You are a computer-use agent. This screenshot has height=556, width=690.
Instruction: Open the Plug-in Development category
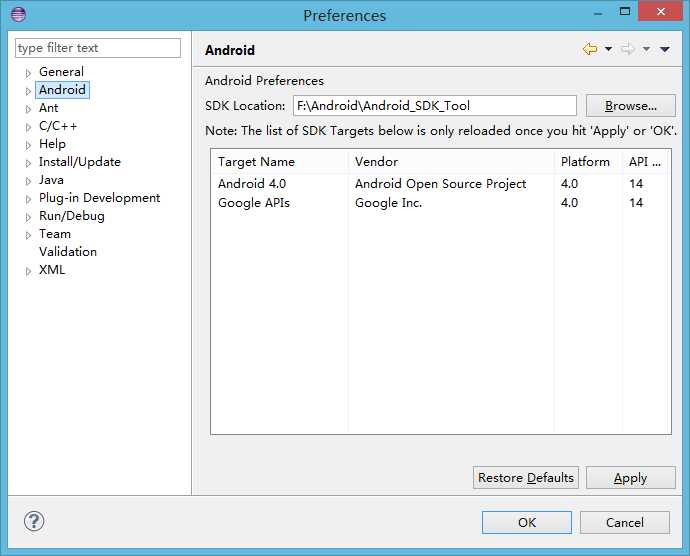coord(99,198)
